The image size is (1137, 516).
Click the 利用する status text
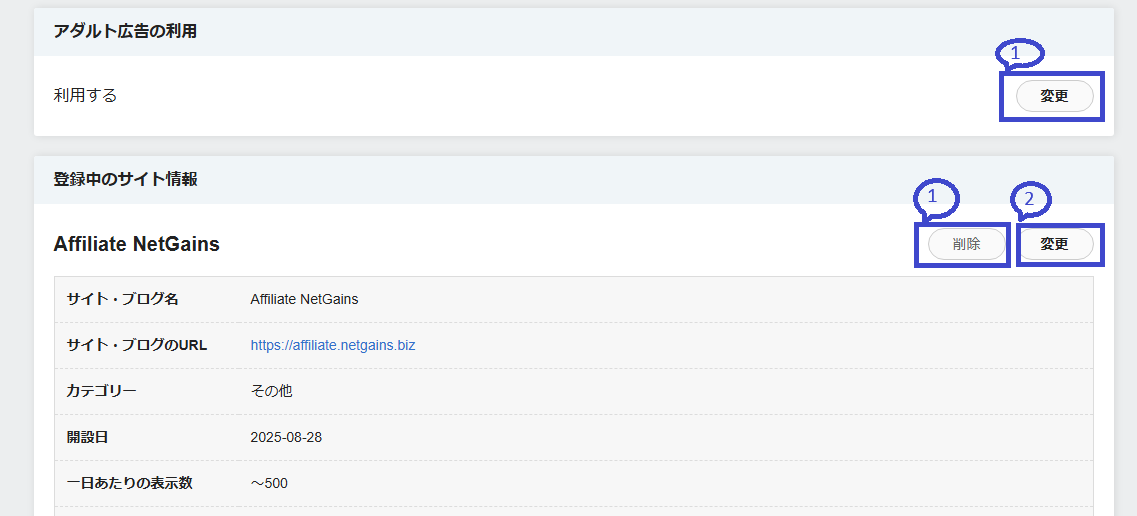pyautogui.click(x=85, y=96)
